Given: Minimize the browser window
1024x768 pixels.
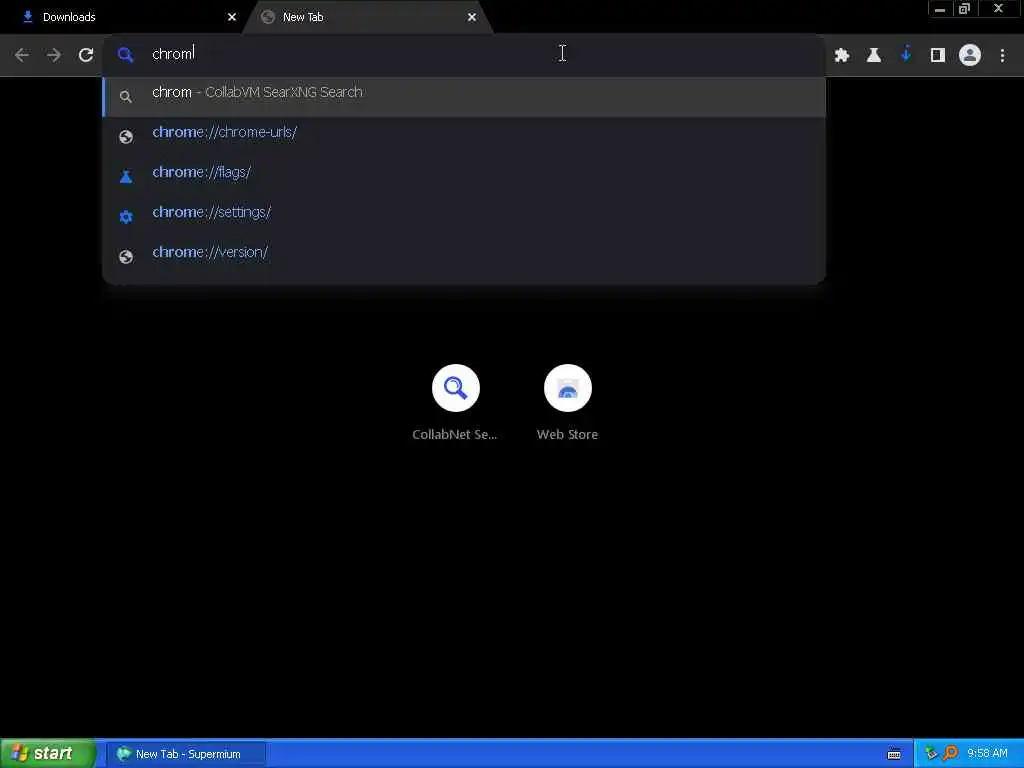Looking at the screenshot, I should click(x=940, y=9).
